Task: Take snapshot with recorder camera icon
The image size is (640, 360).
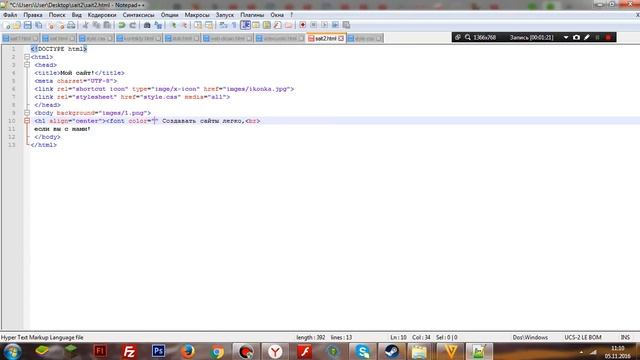Action: 576,38
